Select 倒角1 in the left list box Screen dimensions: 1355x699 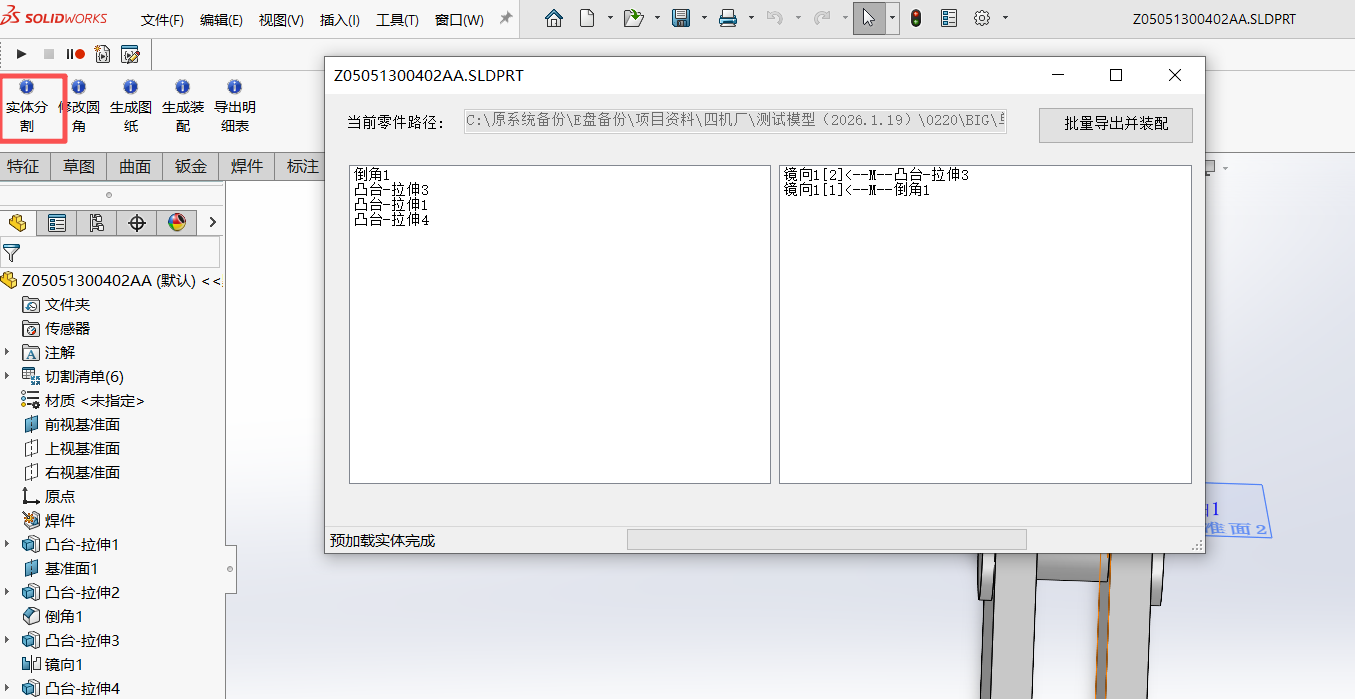click(372, 175)
